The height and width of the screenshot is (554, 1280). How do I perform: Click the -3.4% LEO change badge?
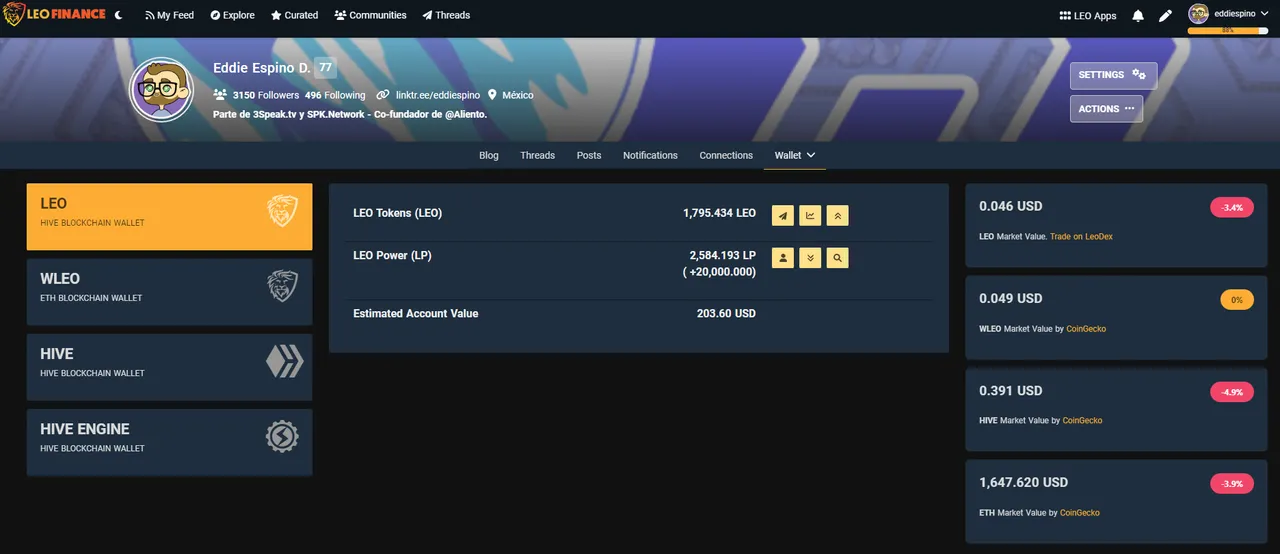pyautogui.click(x=1232, y=208)
